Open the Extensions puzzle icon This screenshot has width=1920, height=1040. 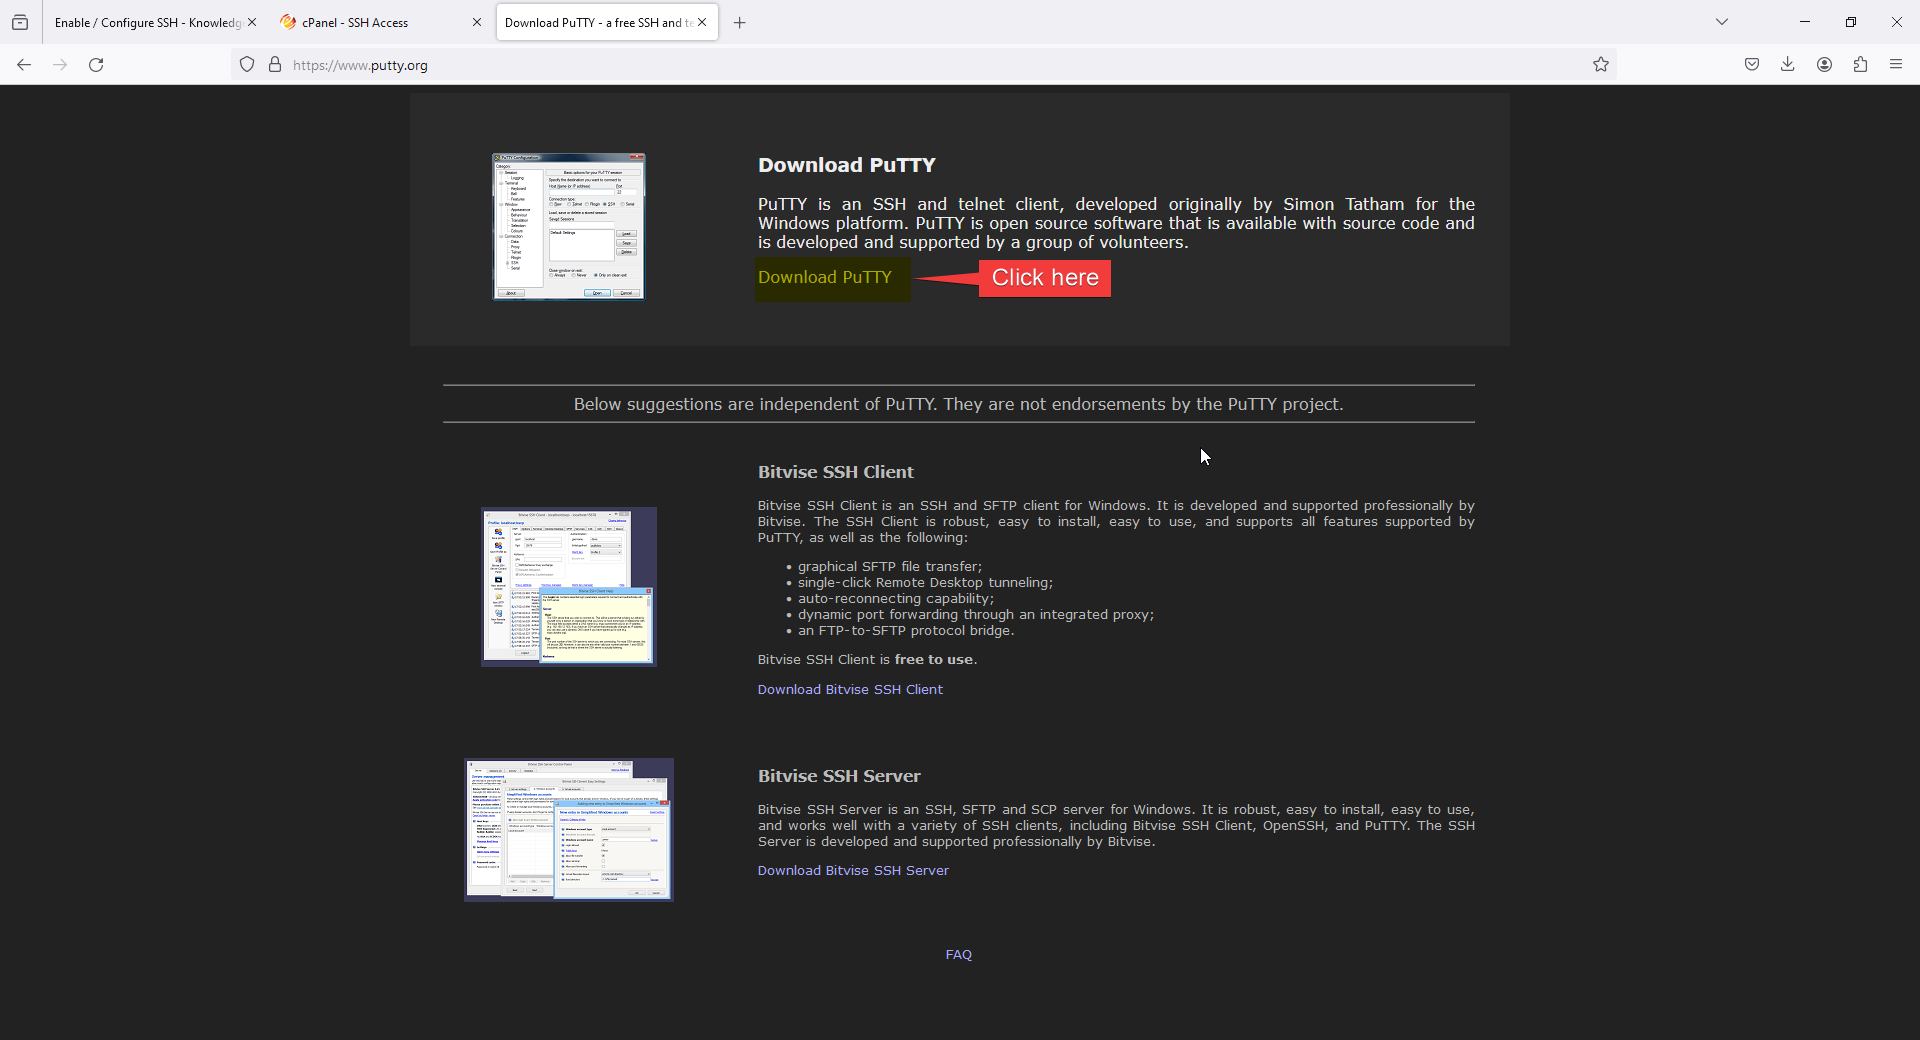tap(1860, 65)
